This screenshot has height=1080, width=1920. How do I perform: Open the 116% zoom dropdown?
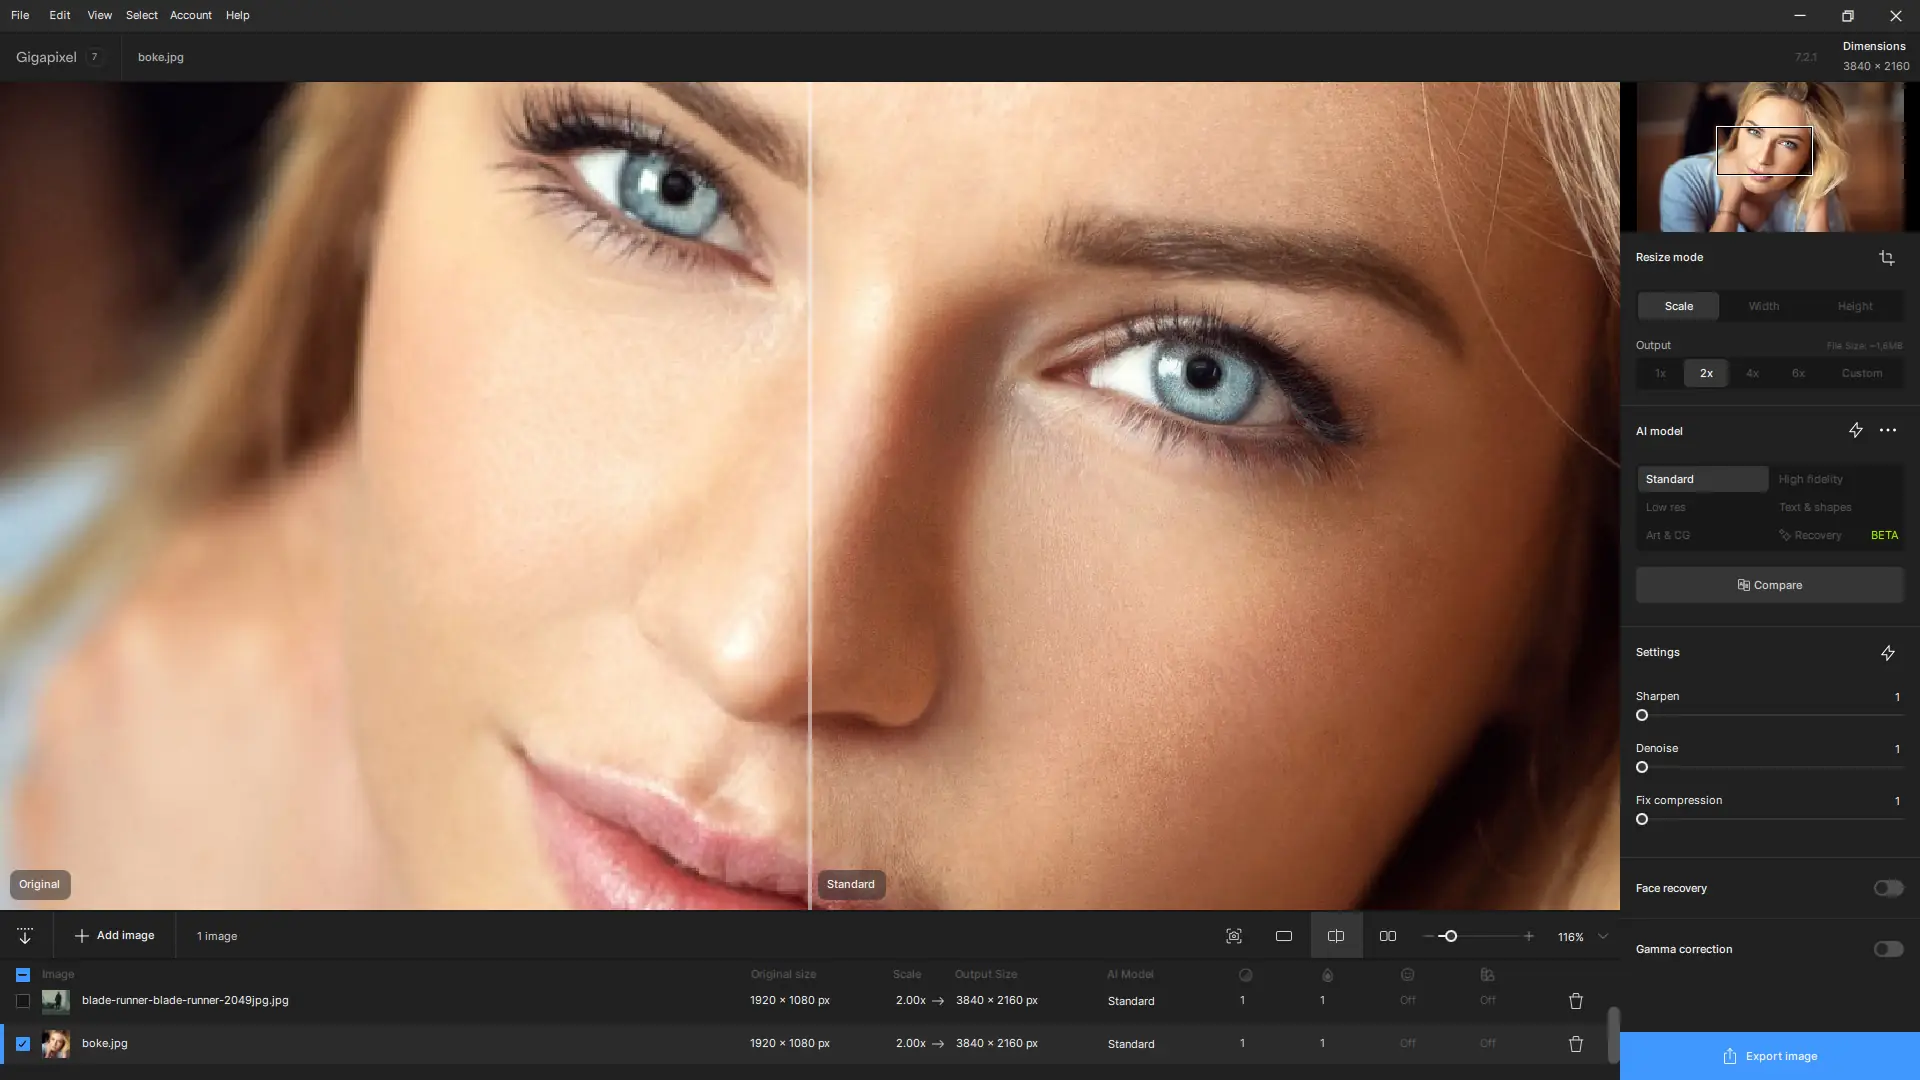[1603, 937]
